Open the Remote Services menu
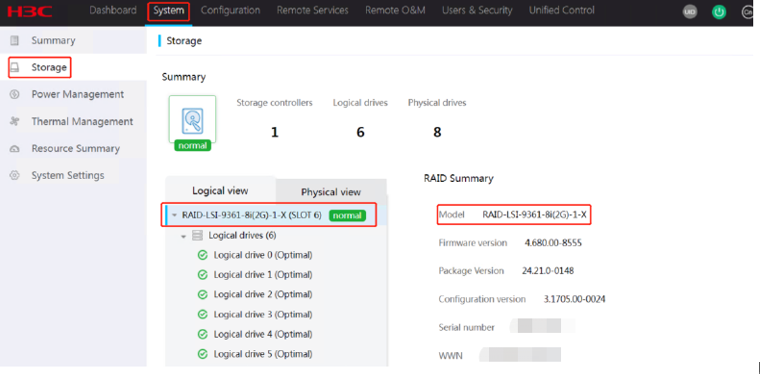This screenshot has width=760, height=374. 313,11
